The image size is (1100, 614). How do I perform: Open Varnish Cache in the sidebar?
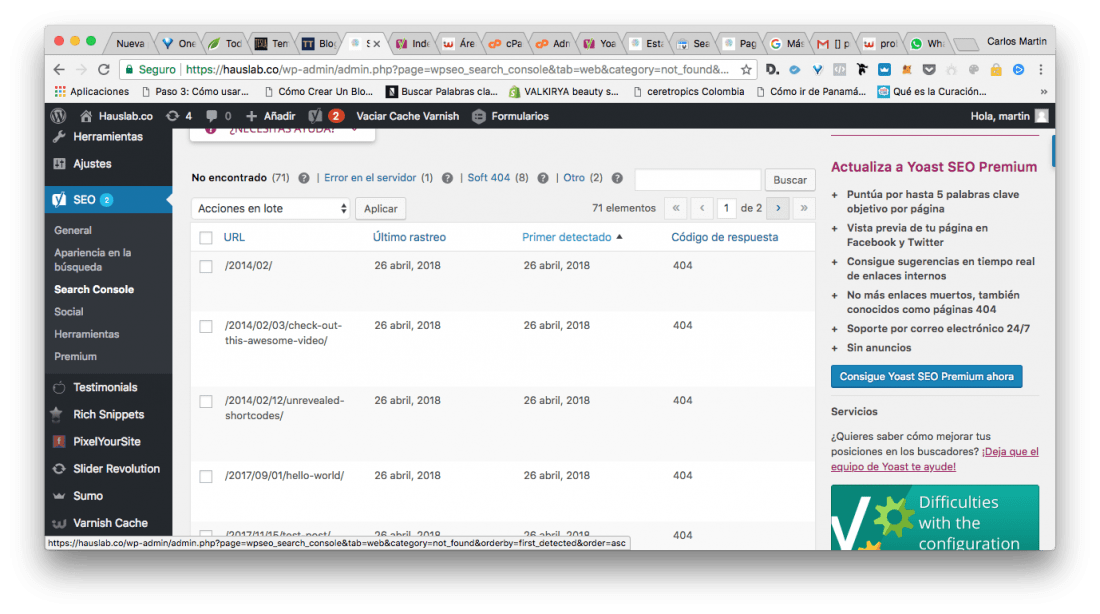click(x=108, y=523)
